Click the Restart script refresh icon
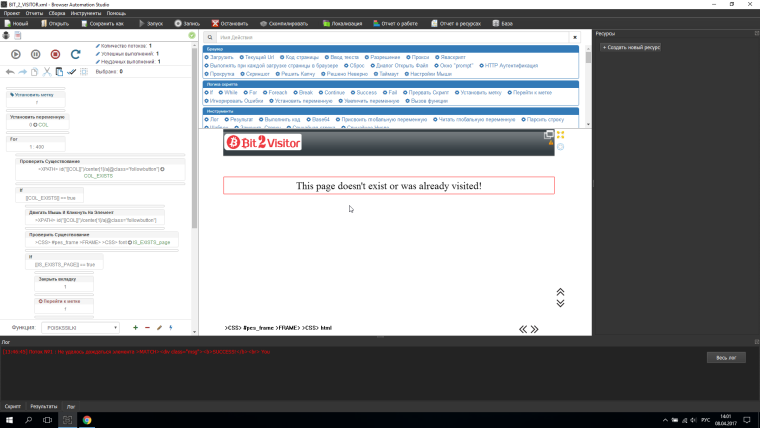Screen dimensions: 760x428 tap(75, 54)
